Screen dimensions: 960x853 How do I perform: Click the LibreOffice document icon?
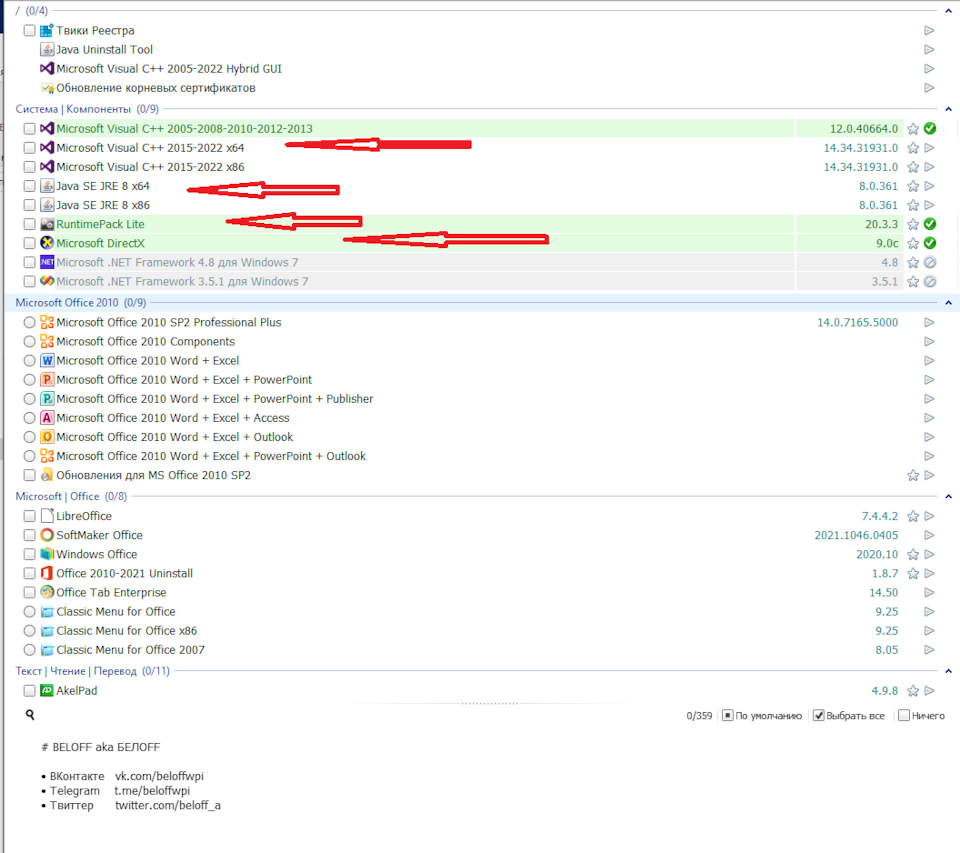[47, 516]
